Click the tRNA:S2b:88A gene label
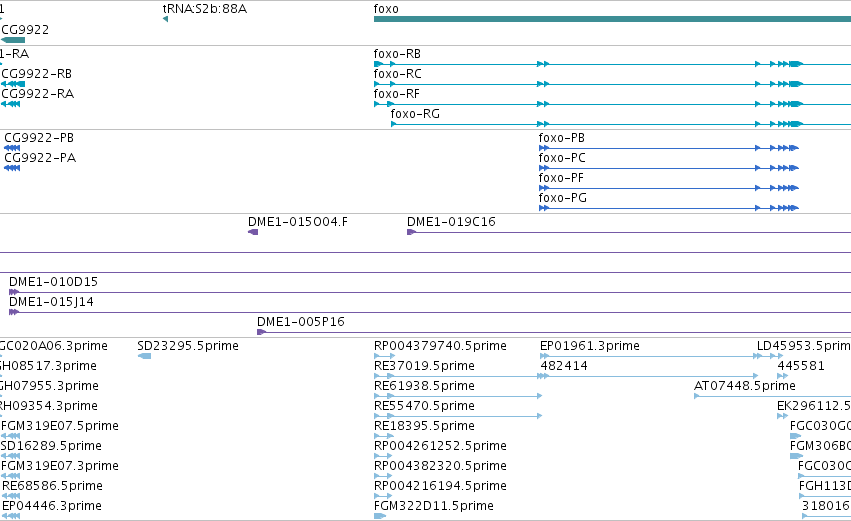Viewport: 851px width, 521px height. (205, 9)
